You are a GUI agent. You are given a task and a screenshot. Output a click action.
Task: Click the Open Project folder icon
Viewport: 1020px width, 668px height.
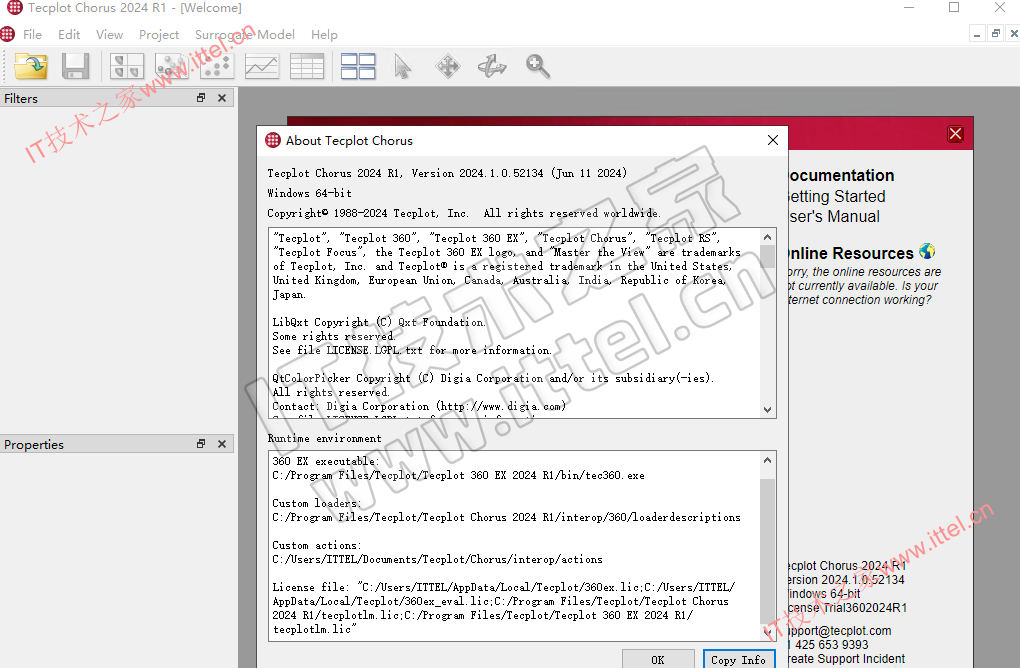point(31,66)
